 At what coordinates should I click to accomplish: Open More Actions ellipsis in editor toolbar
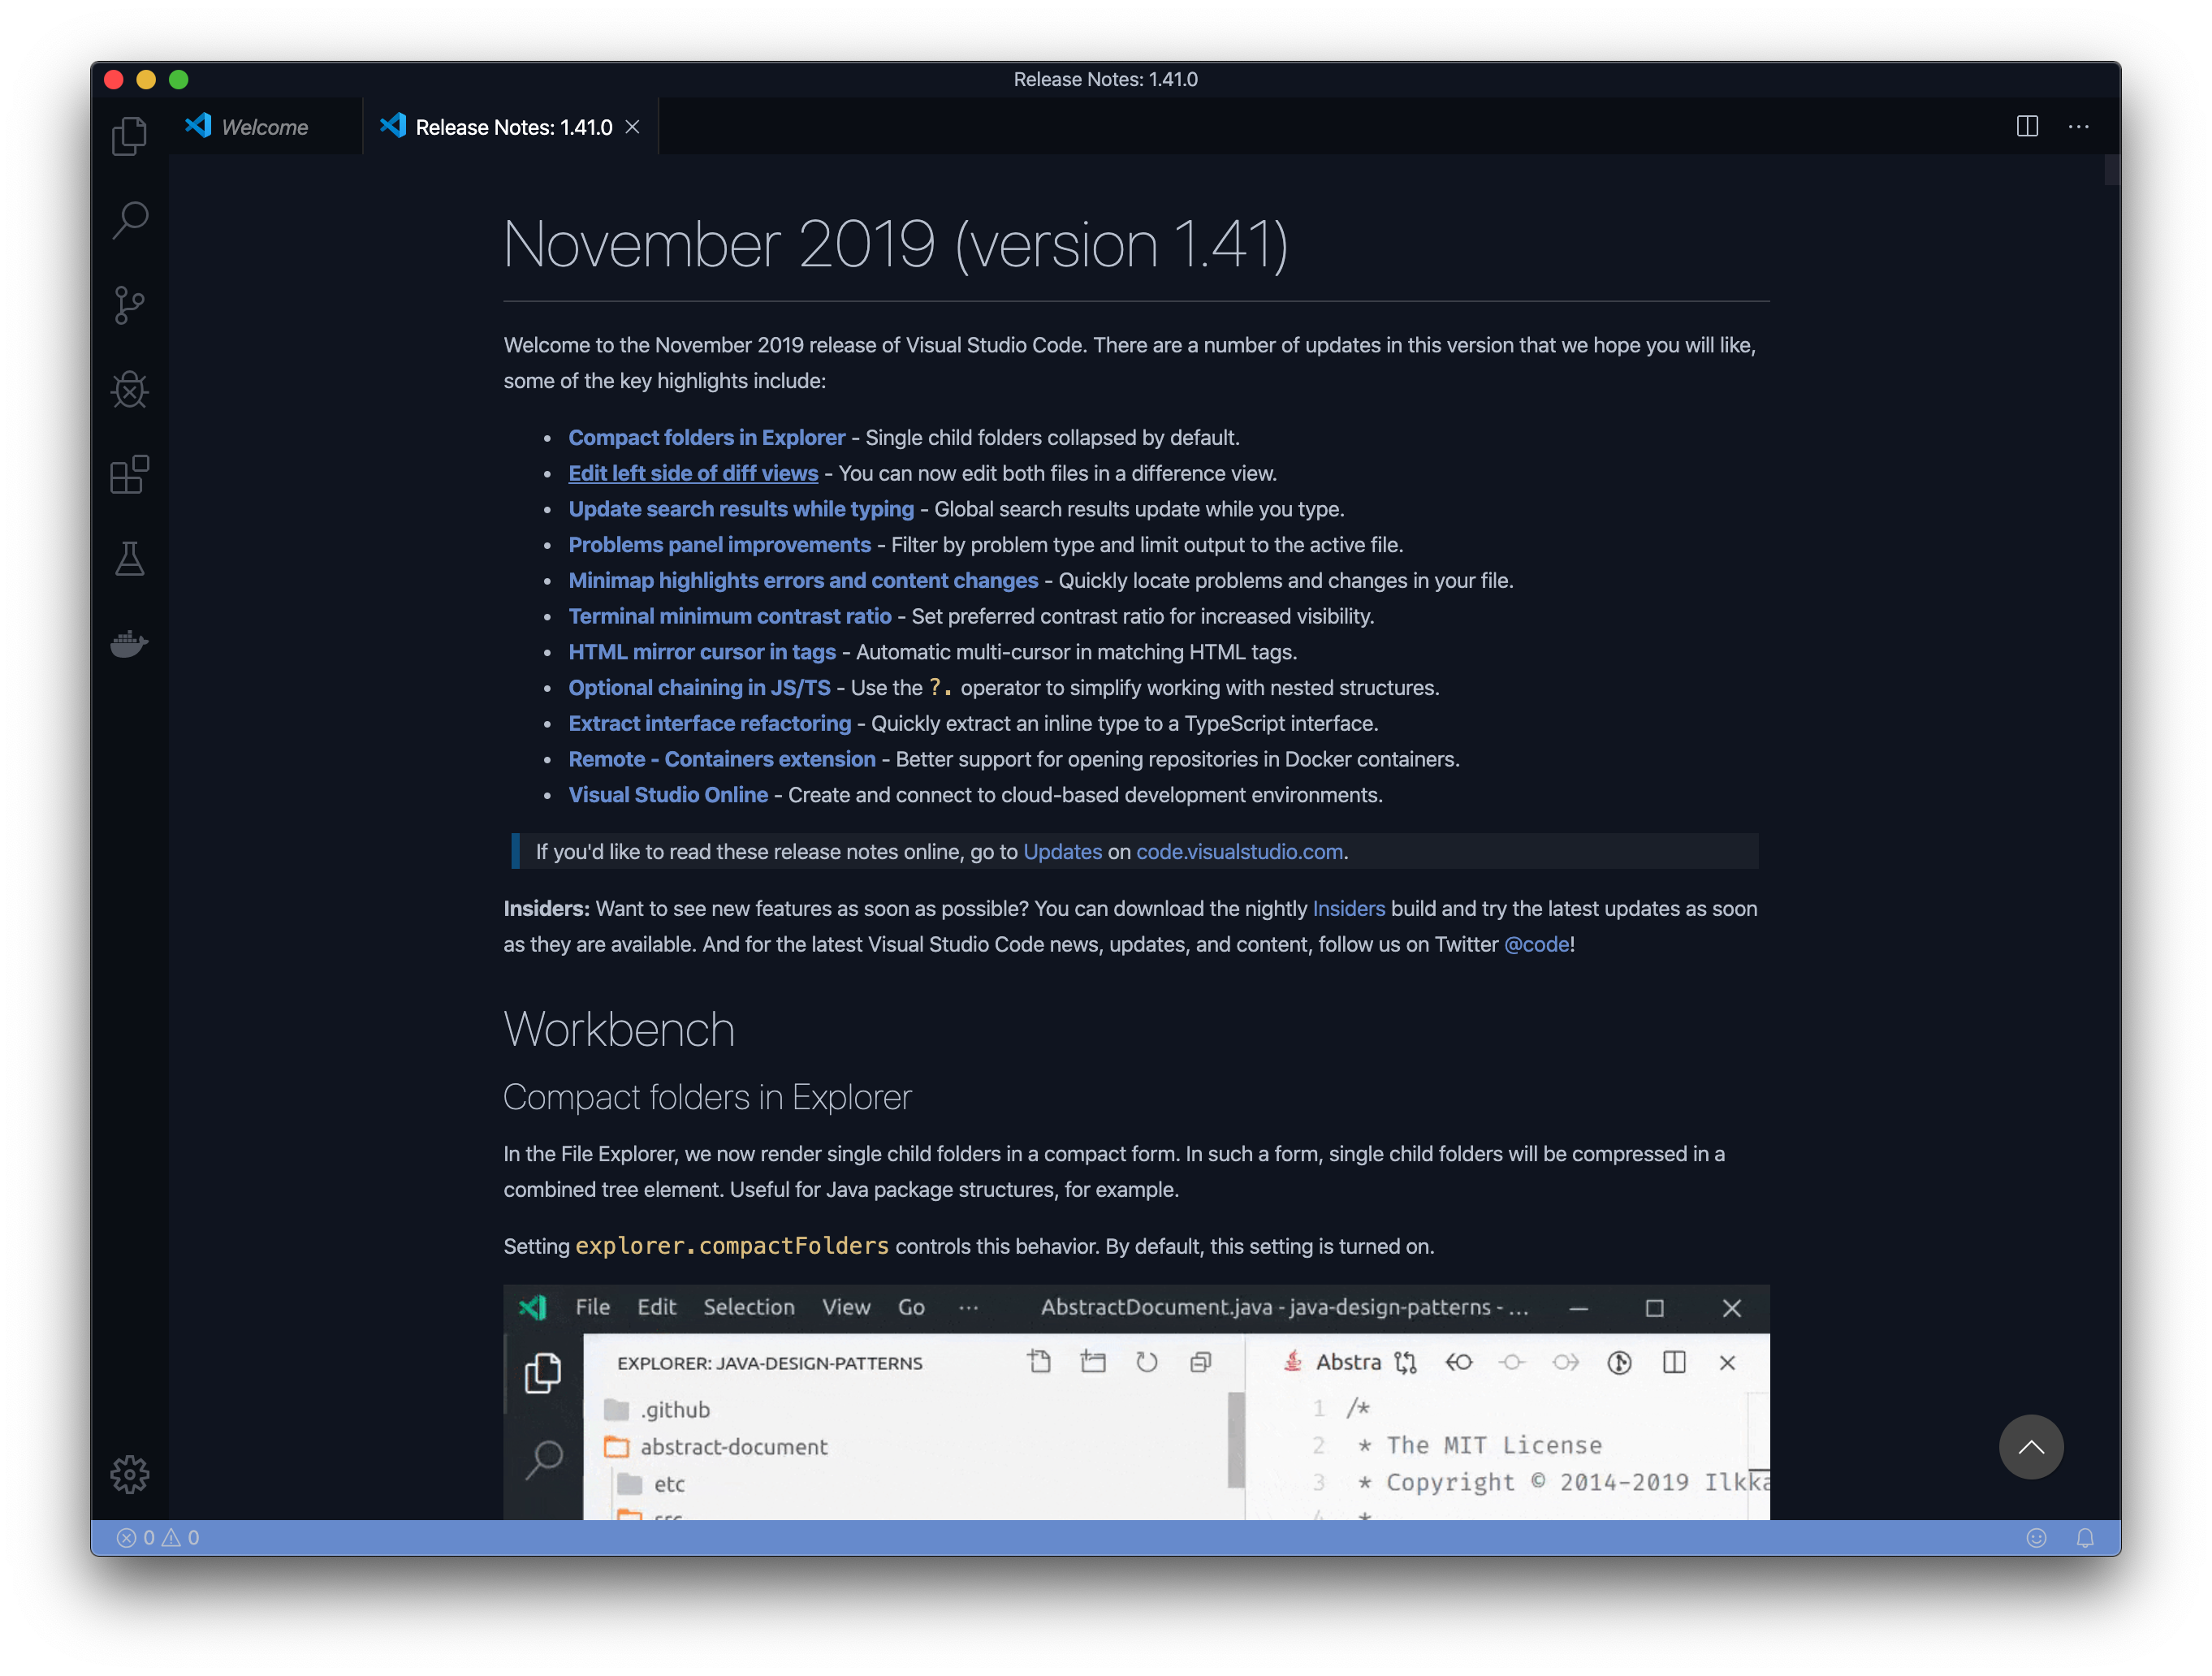click(2078, 127)
